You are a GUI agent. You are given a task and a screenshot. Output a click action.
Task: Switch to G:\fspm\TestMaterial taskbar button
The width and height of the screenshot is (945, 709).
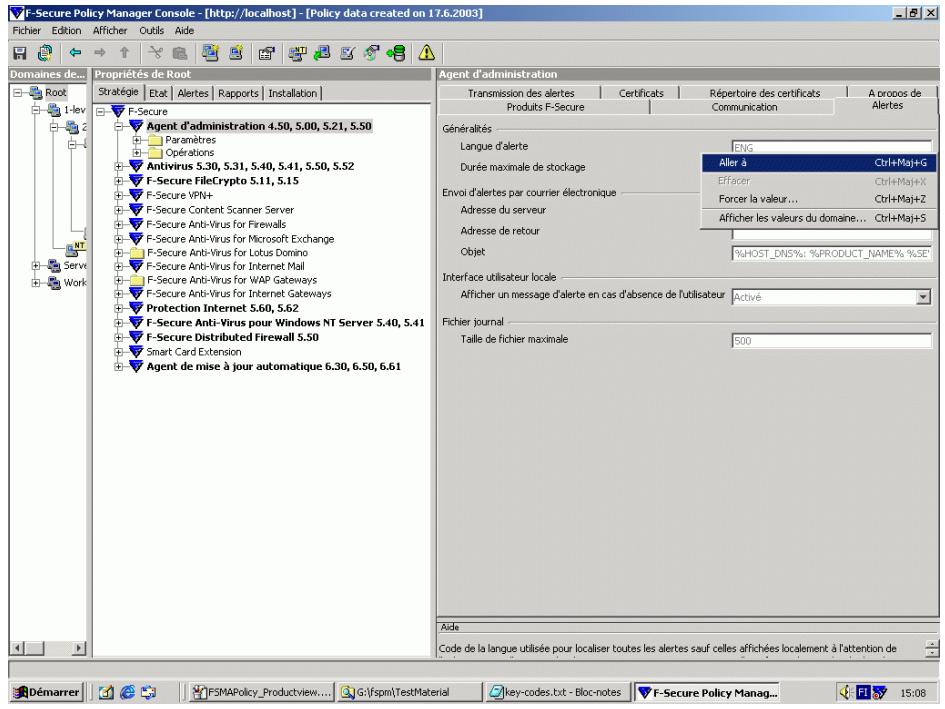click(x=409, y=692)
